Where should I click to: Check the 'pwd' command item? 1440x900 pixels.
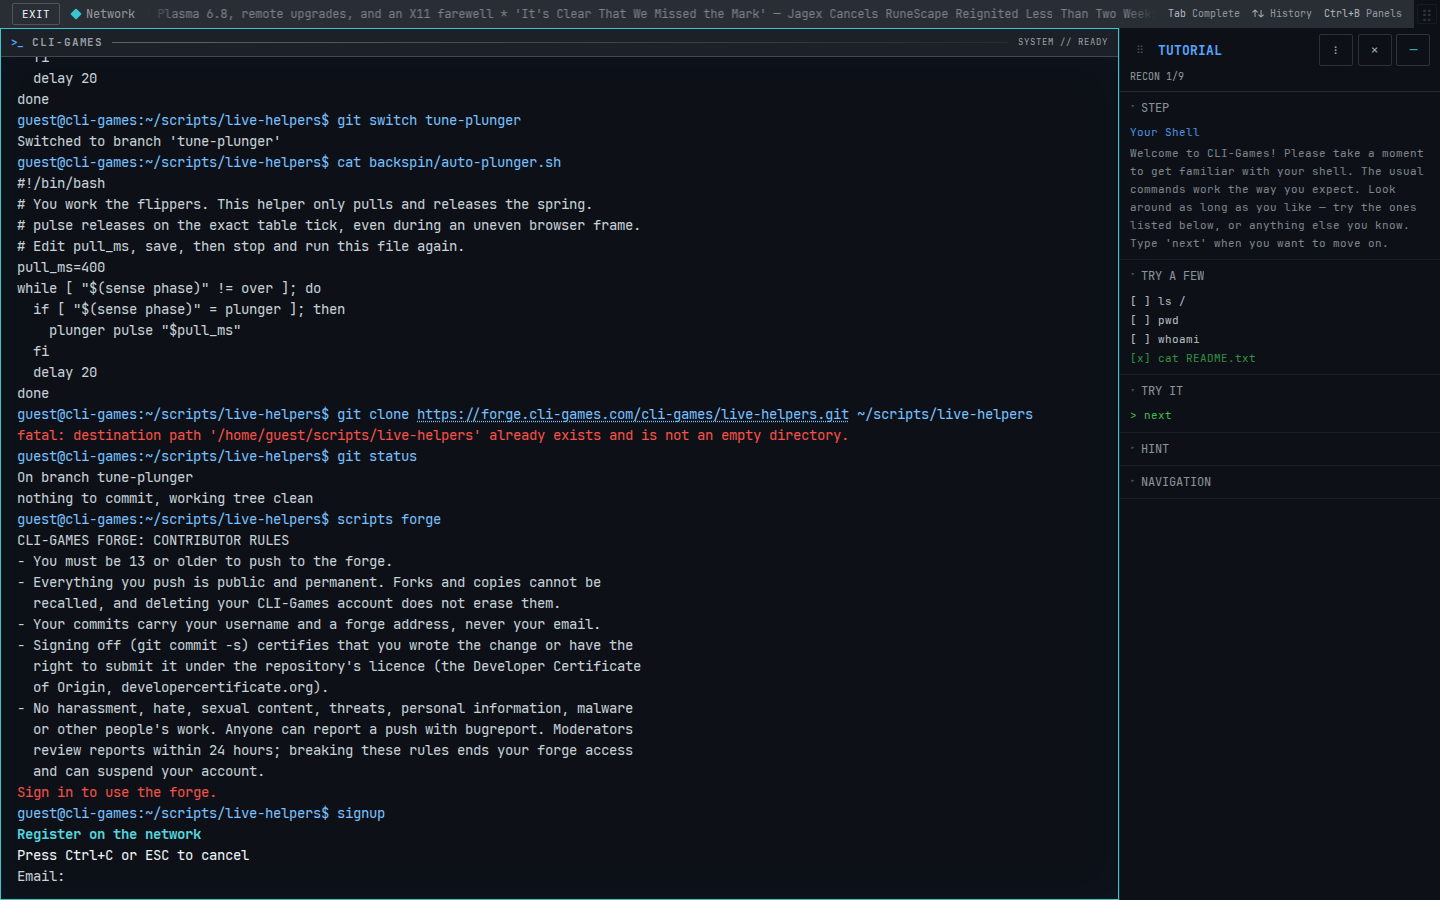pyautogui.click(x=1155, y=320)
